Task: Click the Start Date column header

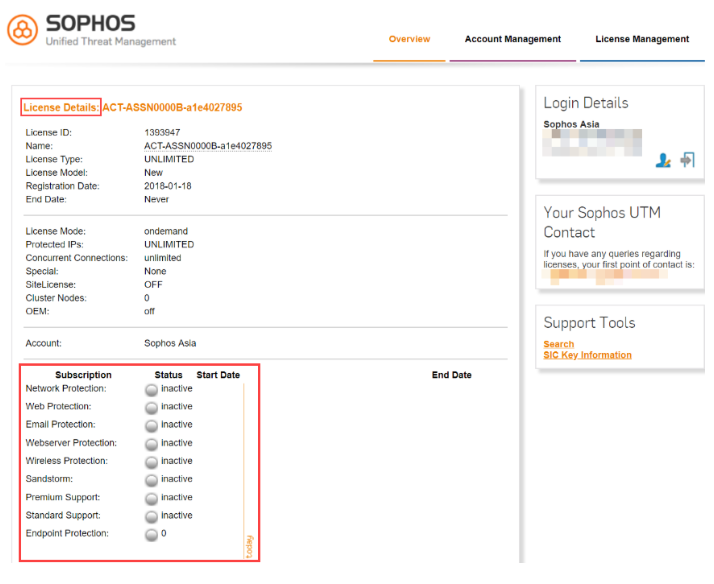Action: (x=218, y=375)
